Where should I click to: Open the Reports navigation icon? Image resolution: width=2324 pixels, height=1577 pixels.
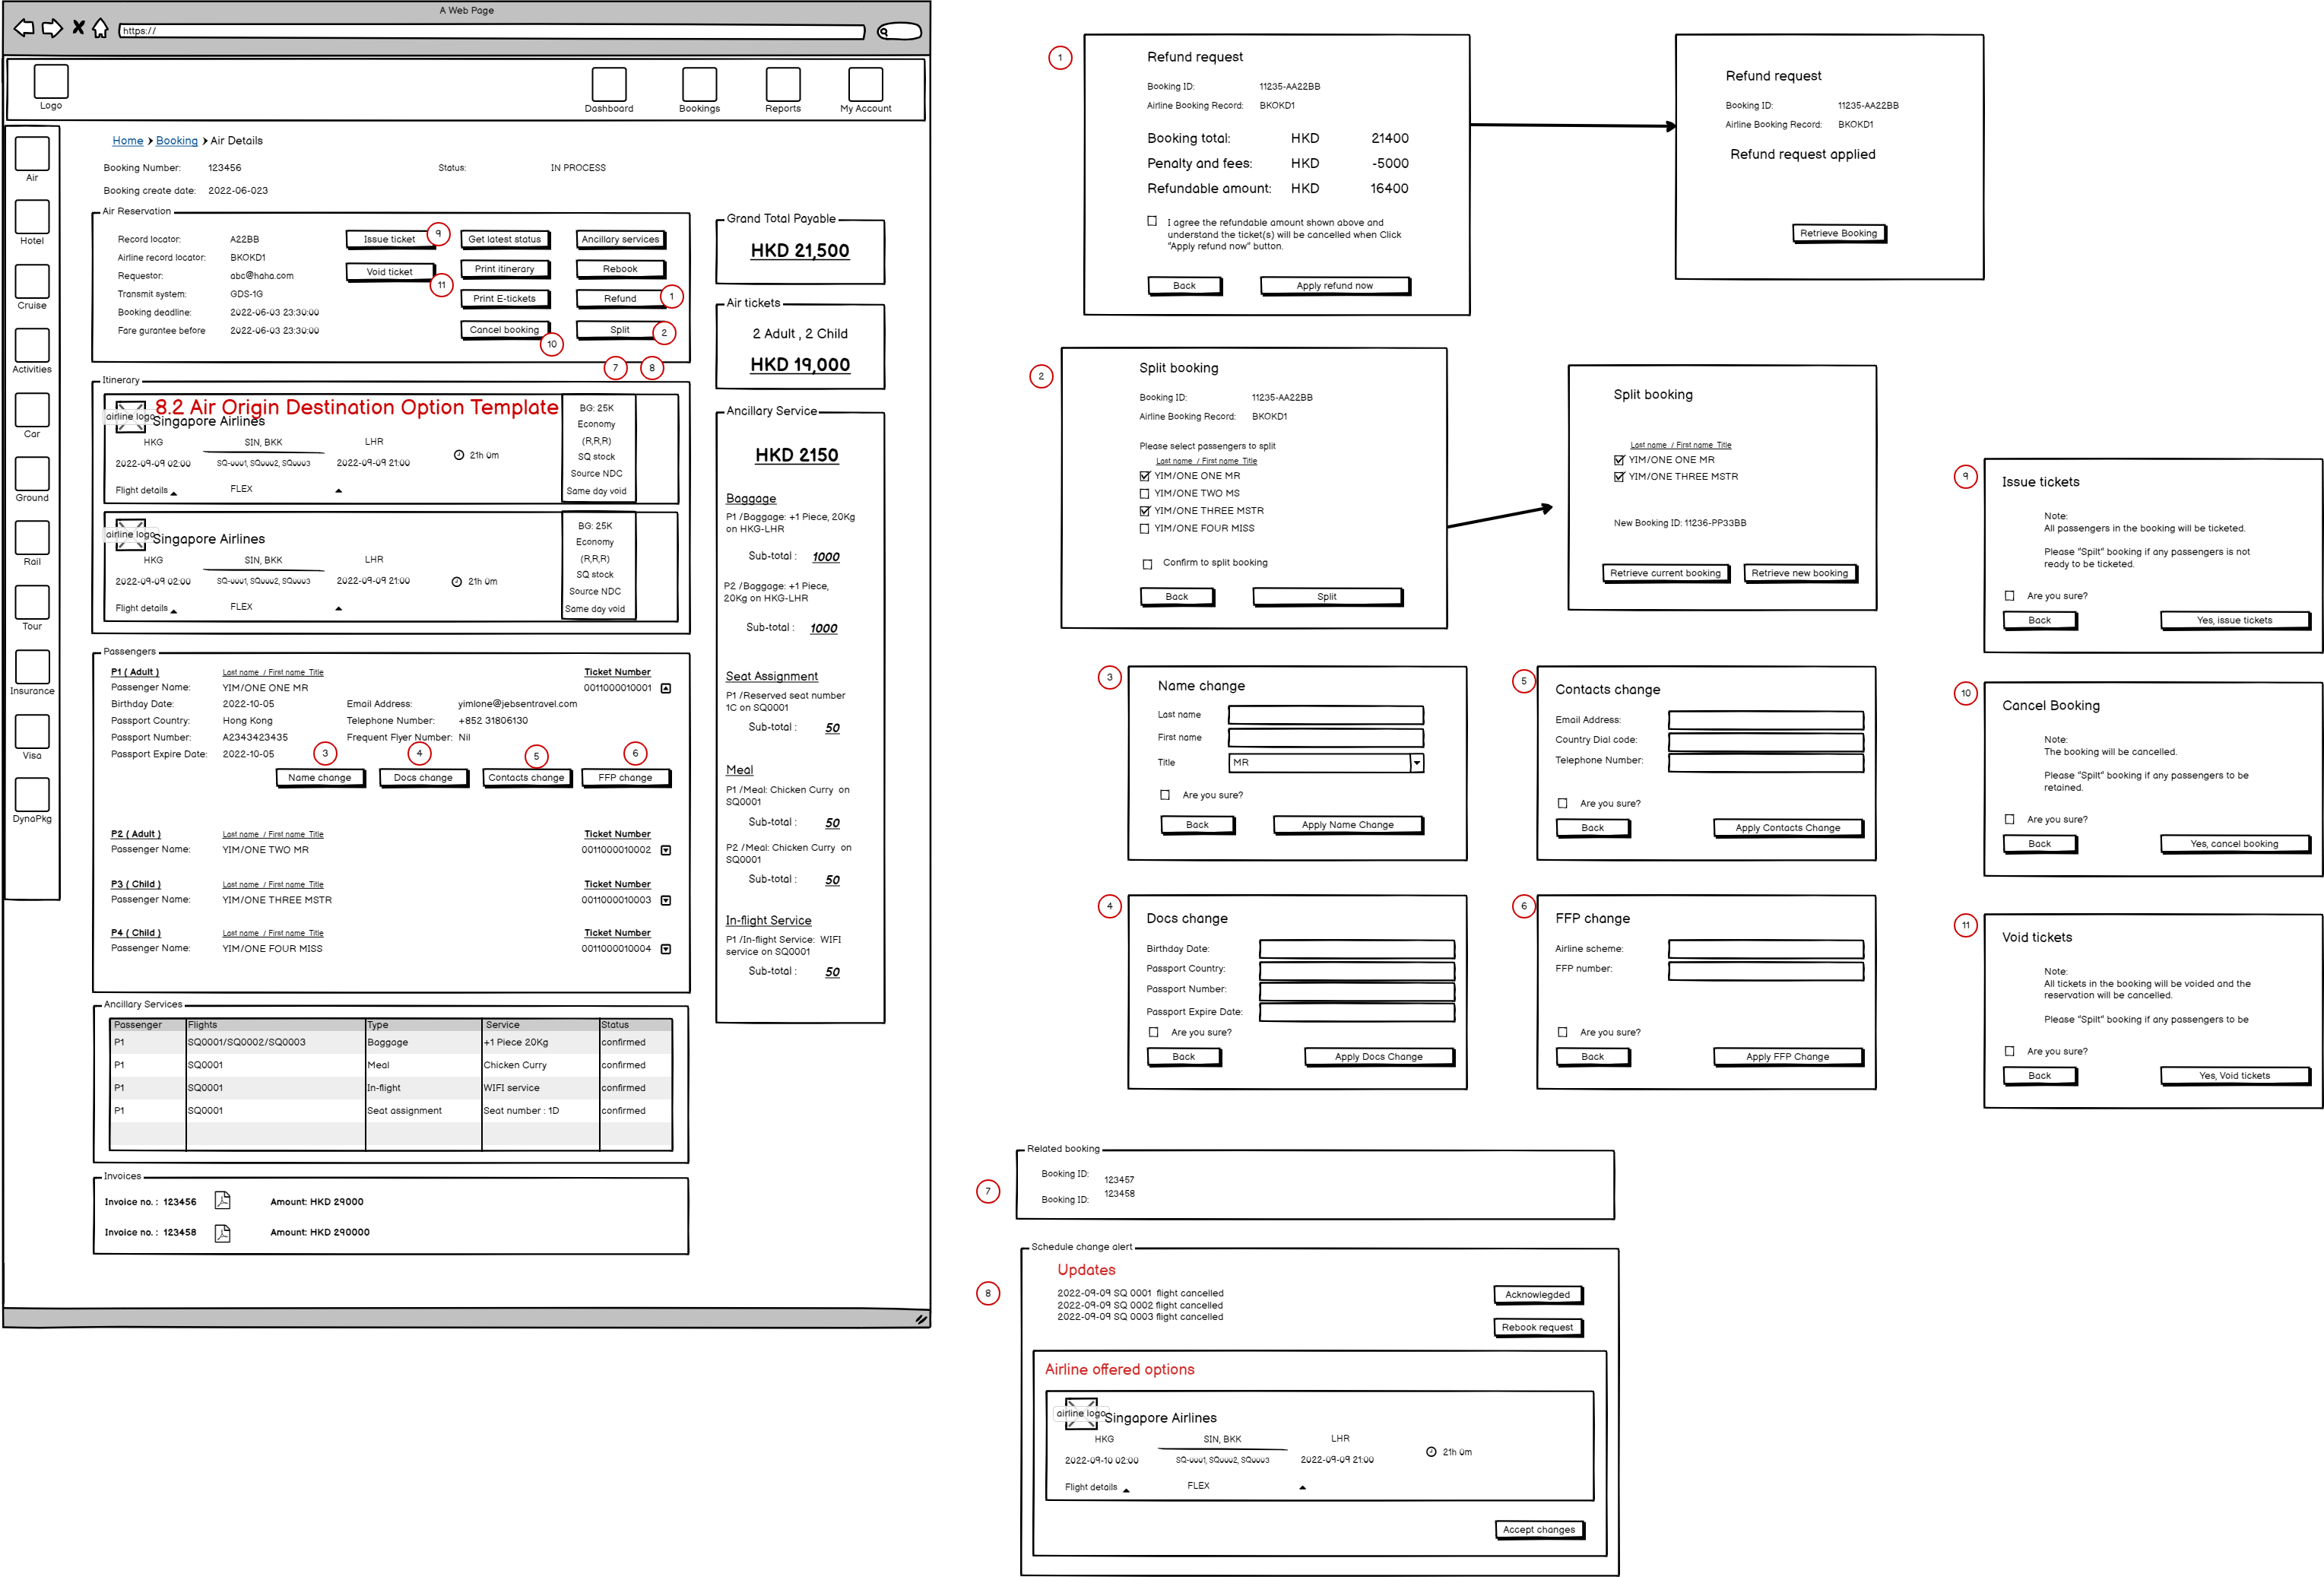782,84
